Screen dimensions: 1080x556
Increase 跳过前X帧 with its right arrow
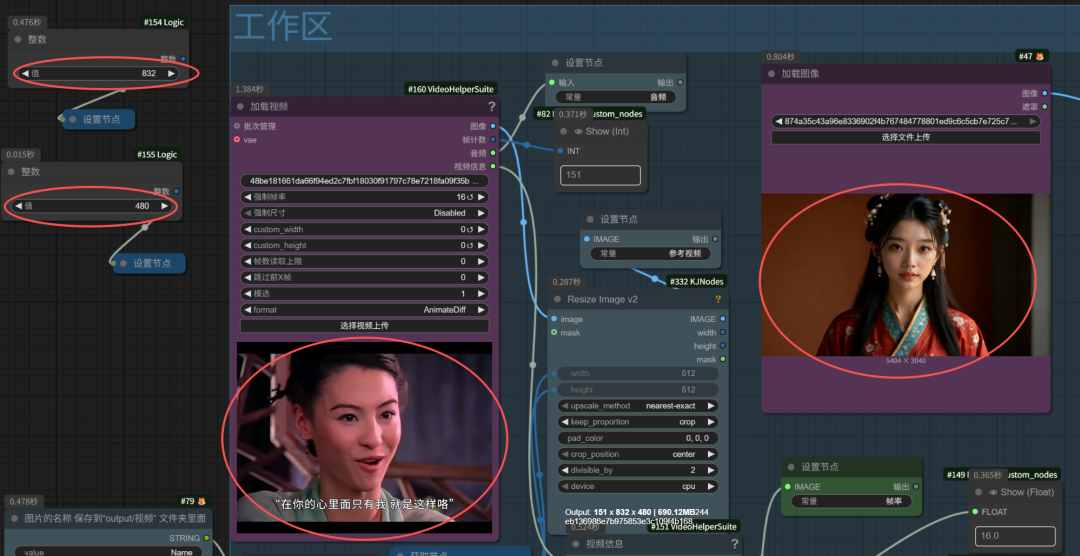pos(481,278)
